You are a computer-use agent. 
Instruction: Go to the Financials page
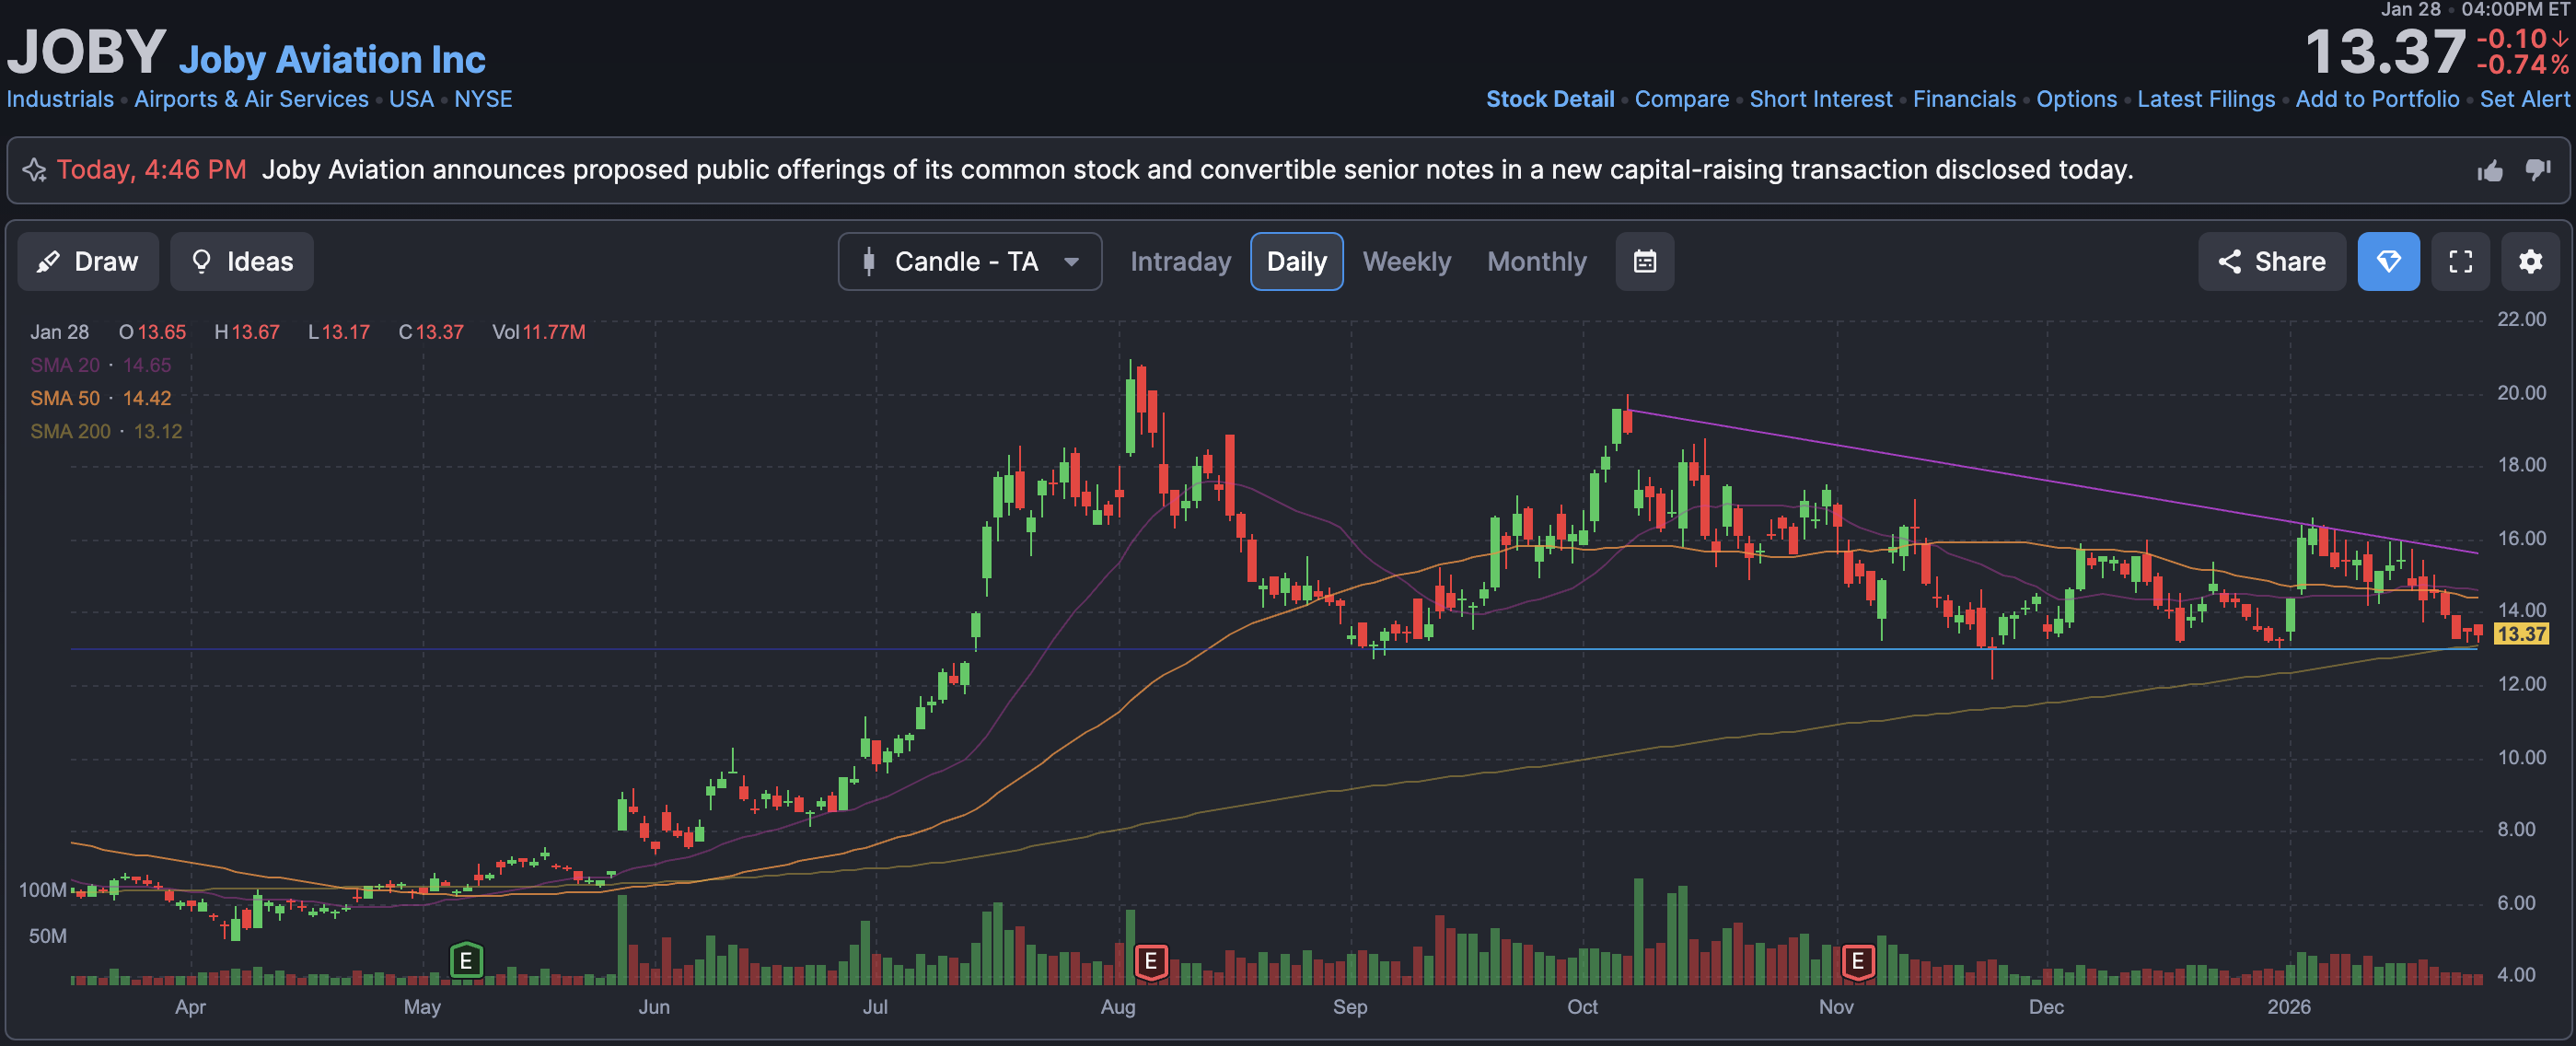[1963, 99]
